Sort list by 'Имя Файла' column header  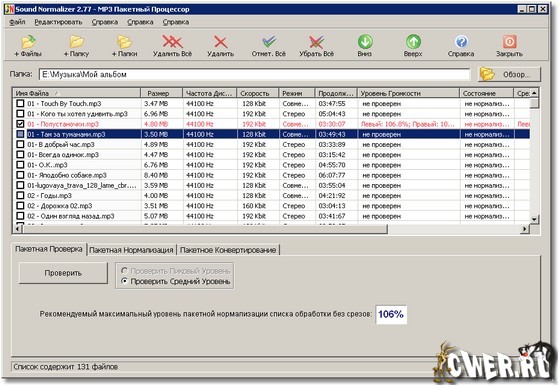[76, 93]
